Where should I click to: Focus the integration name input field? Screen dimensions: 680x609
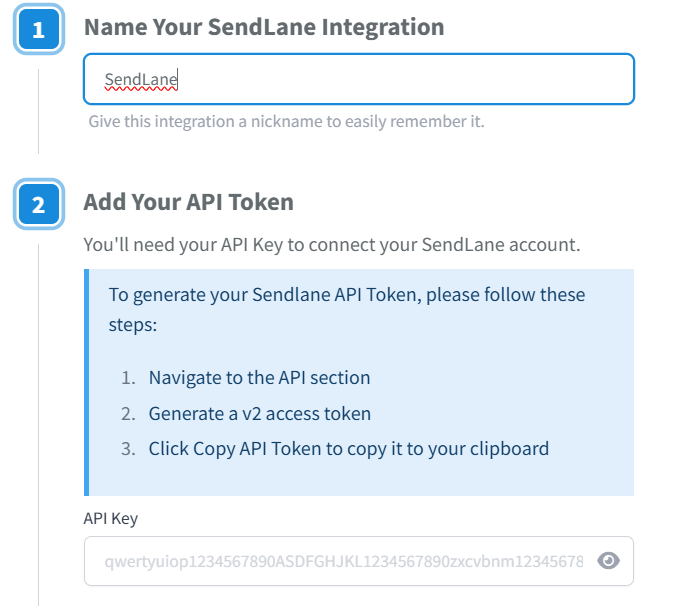click(x=400, y=79)
